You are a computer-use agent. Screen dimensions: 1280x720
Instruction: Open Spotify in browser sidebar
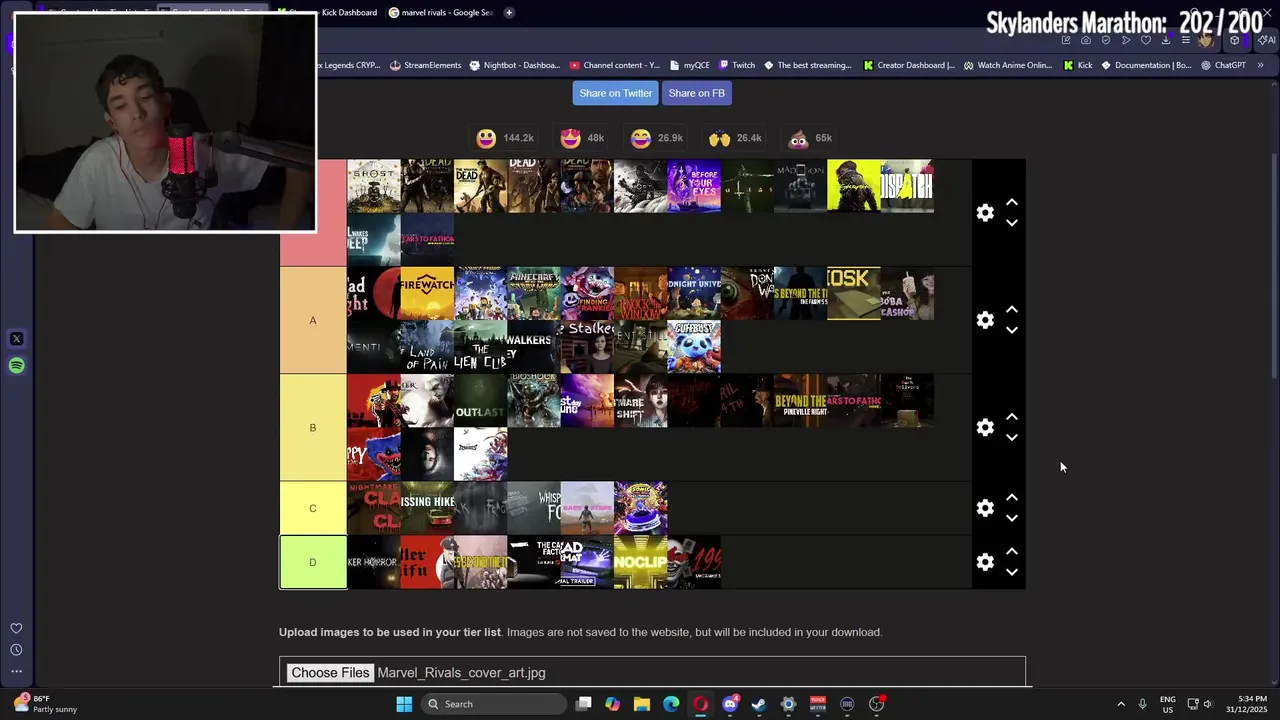coord(16,365)
